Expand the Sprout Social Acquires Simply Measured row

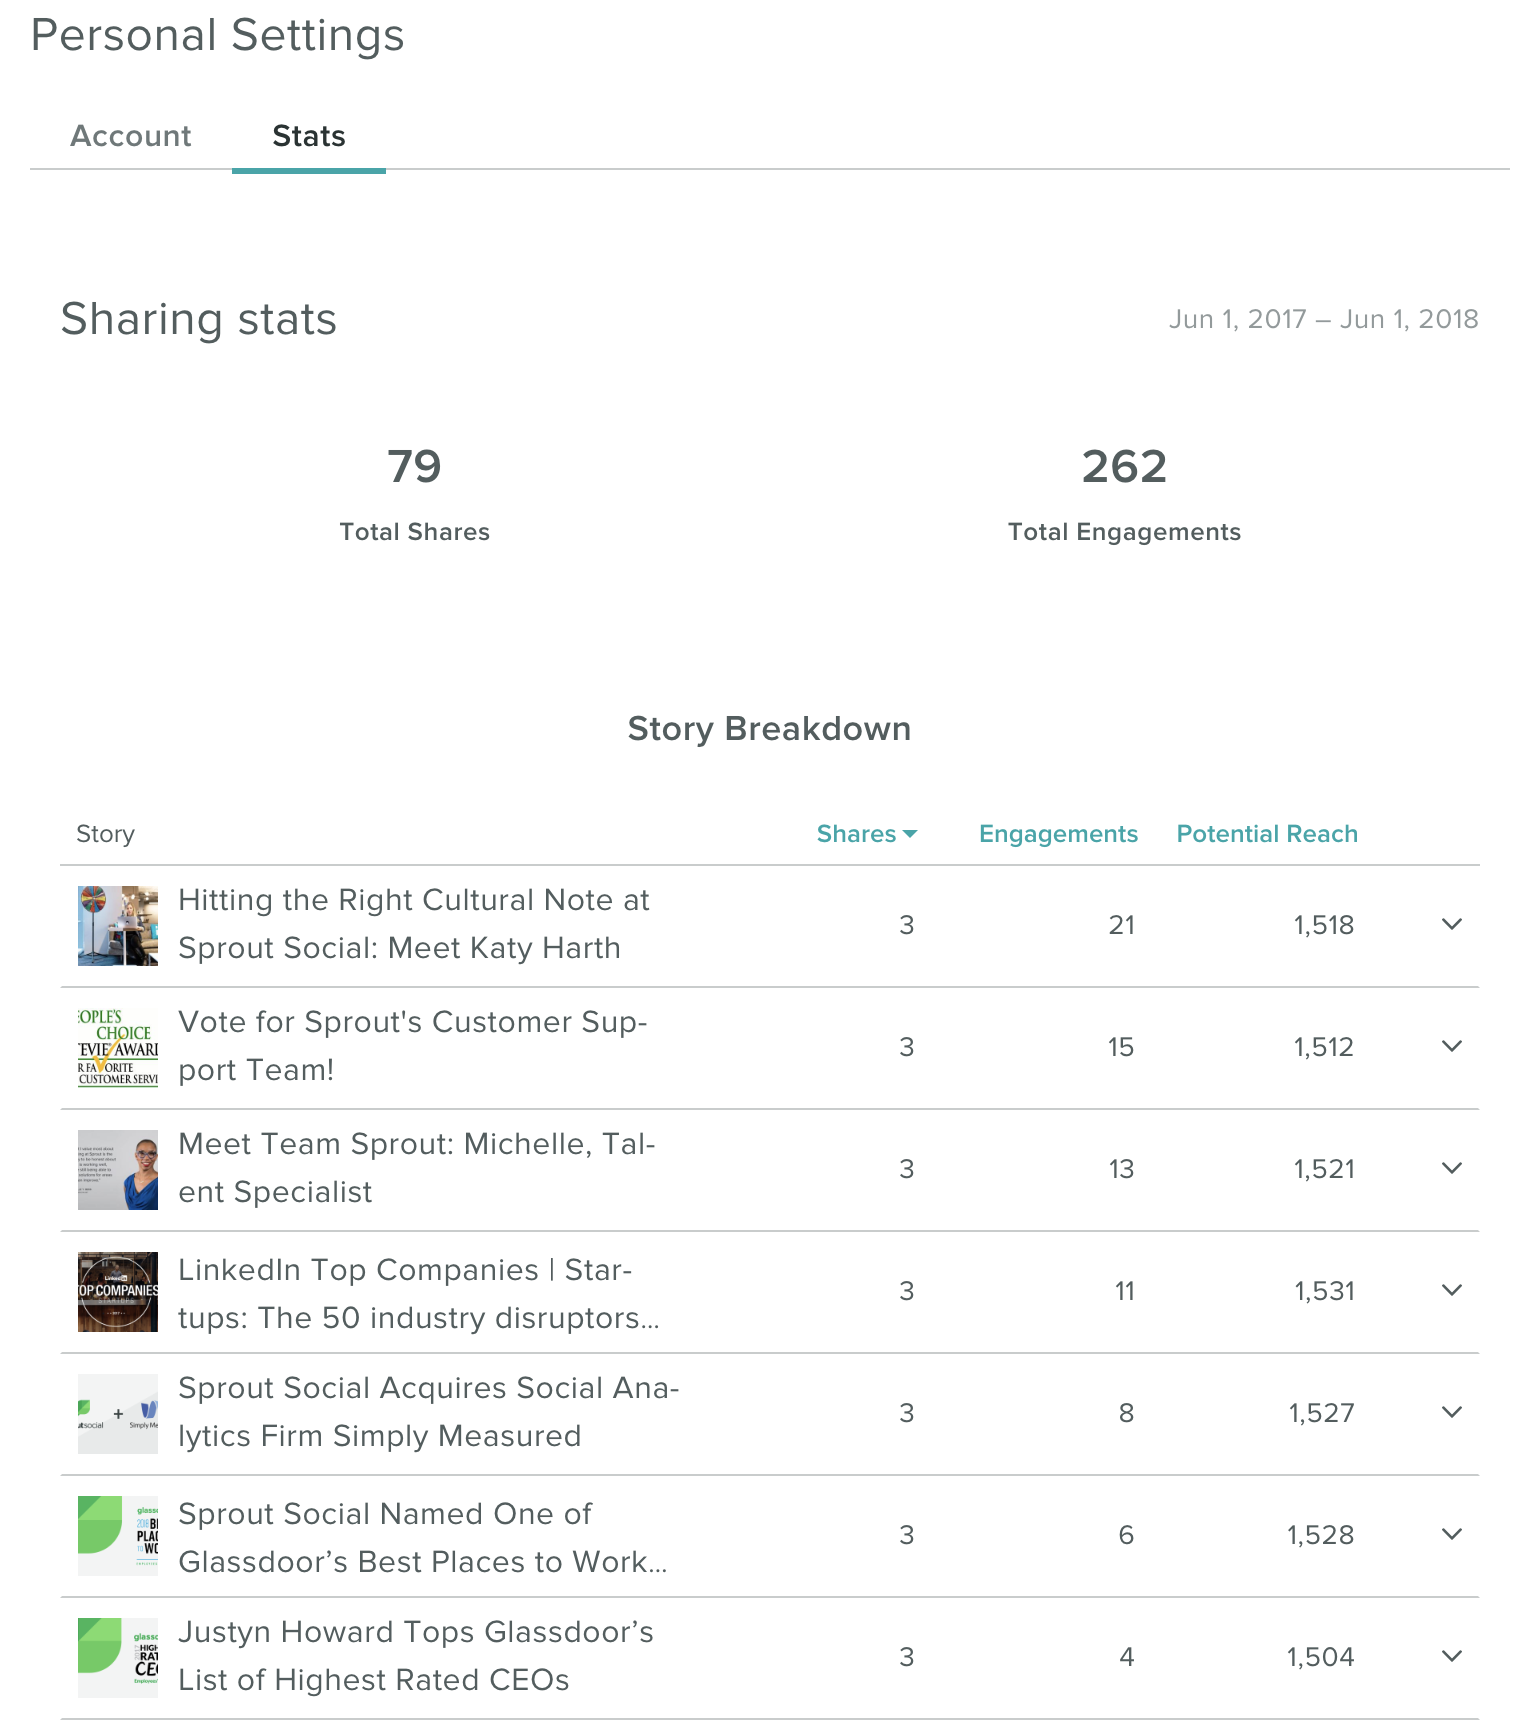pyautogui.click(x=1452, y=1412)
